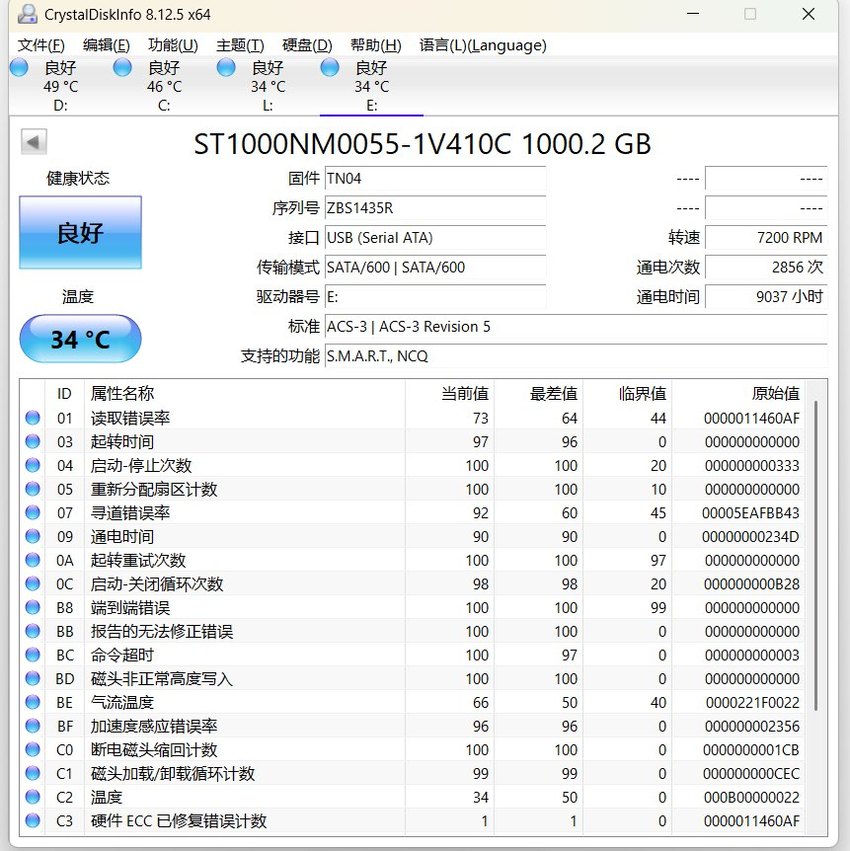Click the 接口 field USB (Serial ATA)
850x851 pixels.
[x=435, y=238]
